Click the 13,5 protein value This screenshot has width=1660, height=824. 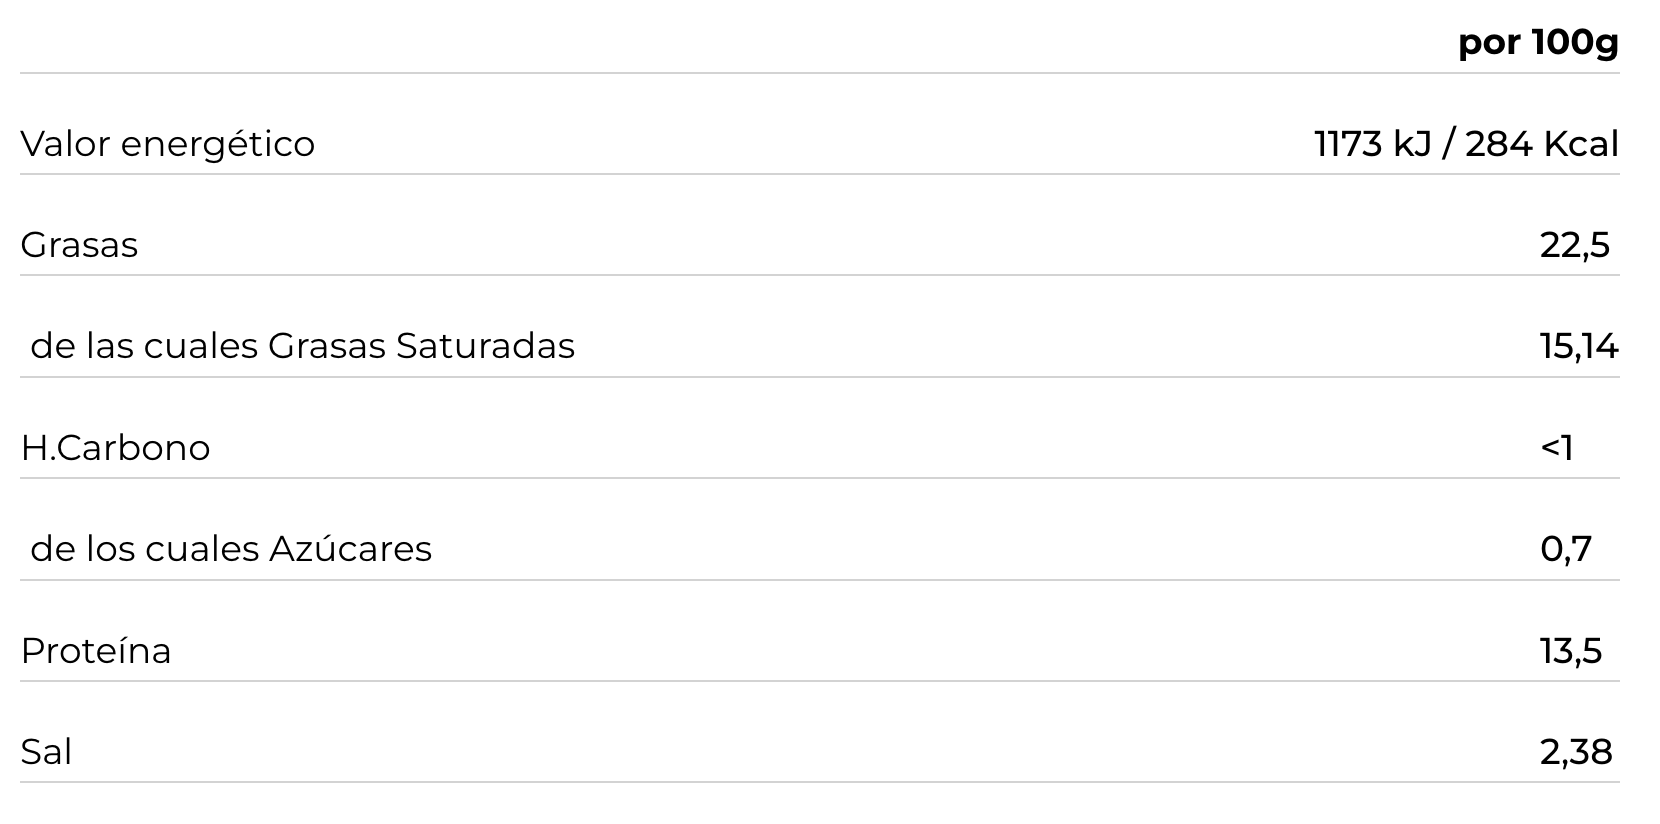click(1570, 651)
